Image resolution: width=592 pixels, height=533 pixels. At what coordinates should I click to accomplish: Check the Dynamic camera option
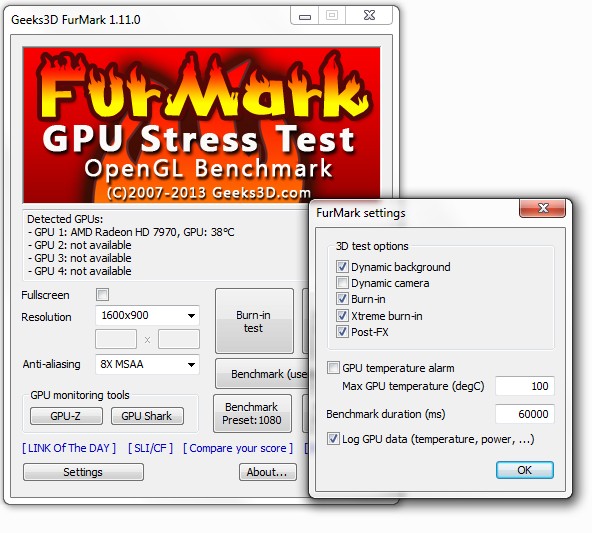point(342,283)
